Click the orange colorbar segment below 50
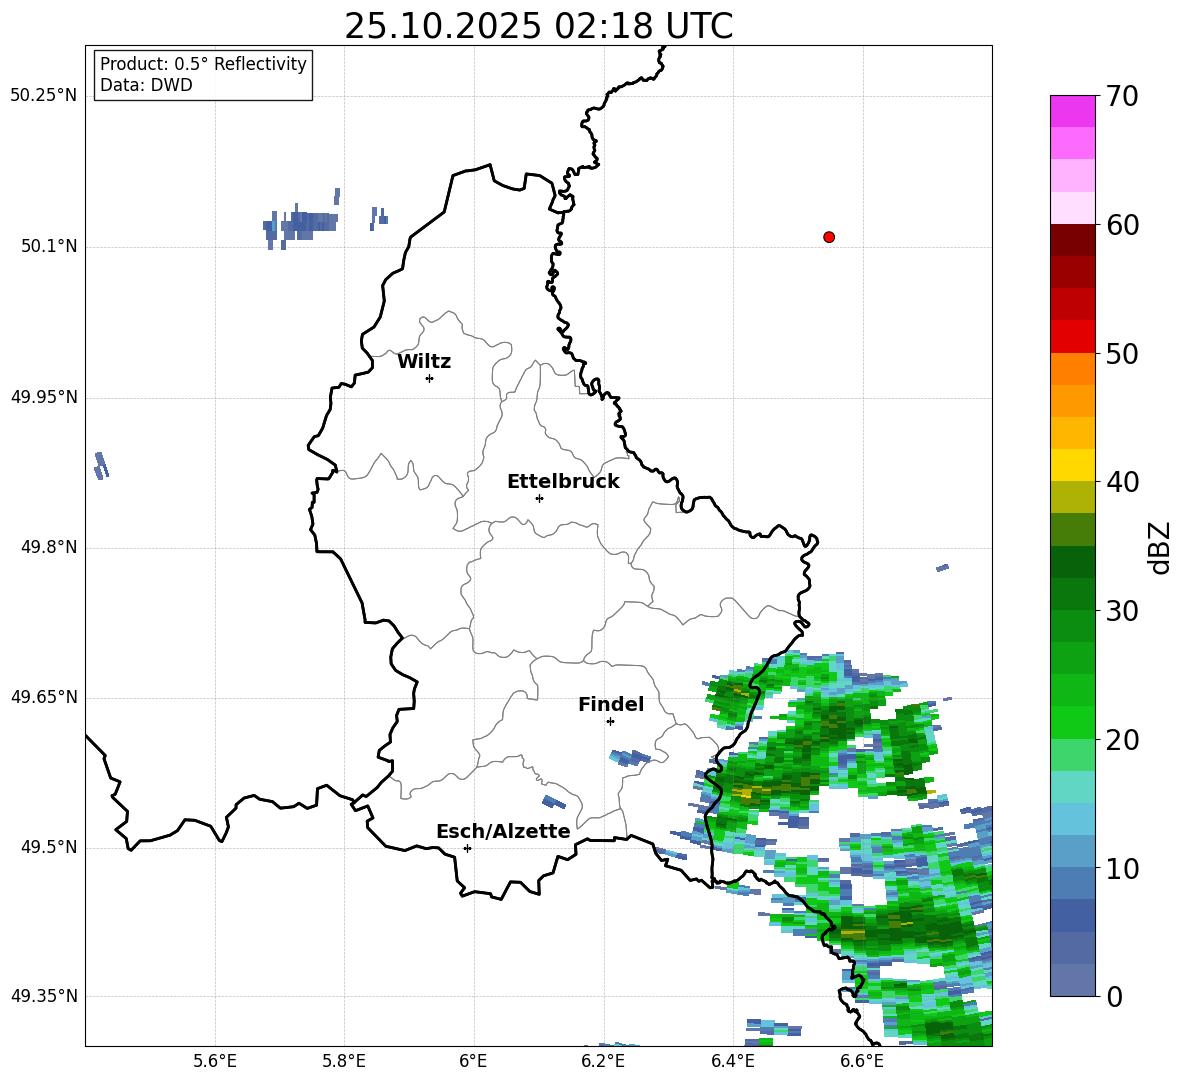The width and height of the screenshot is (1184, 1081). (x=1072, y=368)
